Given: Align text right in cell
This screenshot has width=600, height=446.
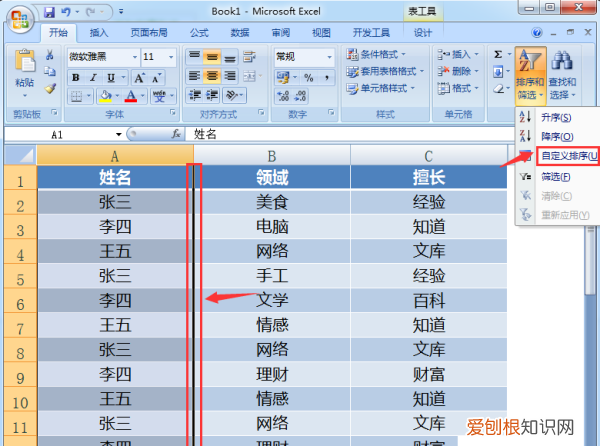Looking at the screenshot, I should (230, 76).
